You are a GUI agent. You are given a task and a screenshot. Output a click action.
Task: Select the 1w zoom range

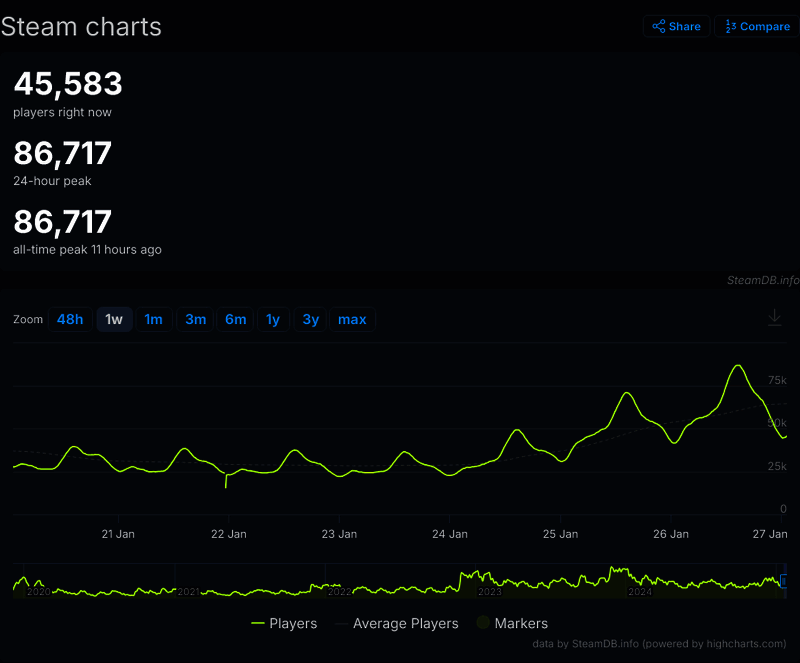click(114, 319)
